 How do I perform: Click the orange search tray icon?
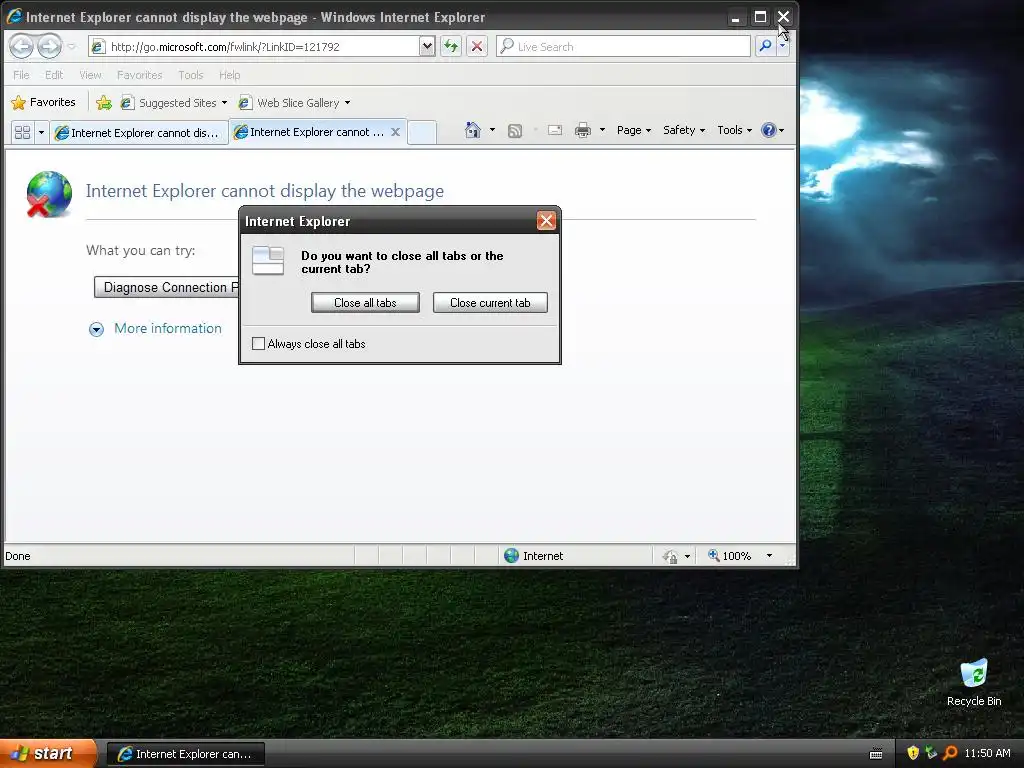pyautogui.click(x=950, y=753)
